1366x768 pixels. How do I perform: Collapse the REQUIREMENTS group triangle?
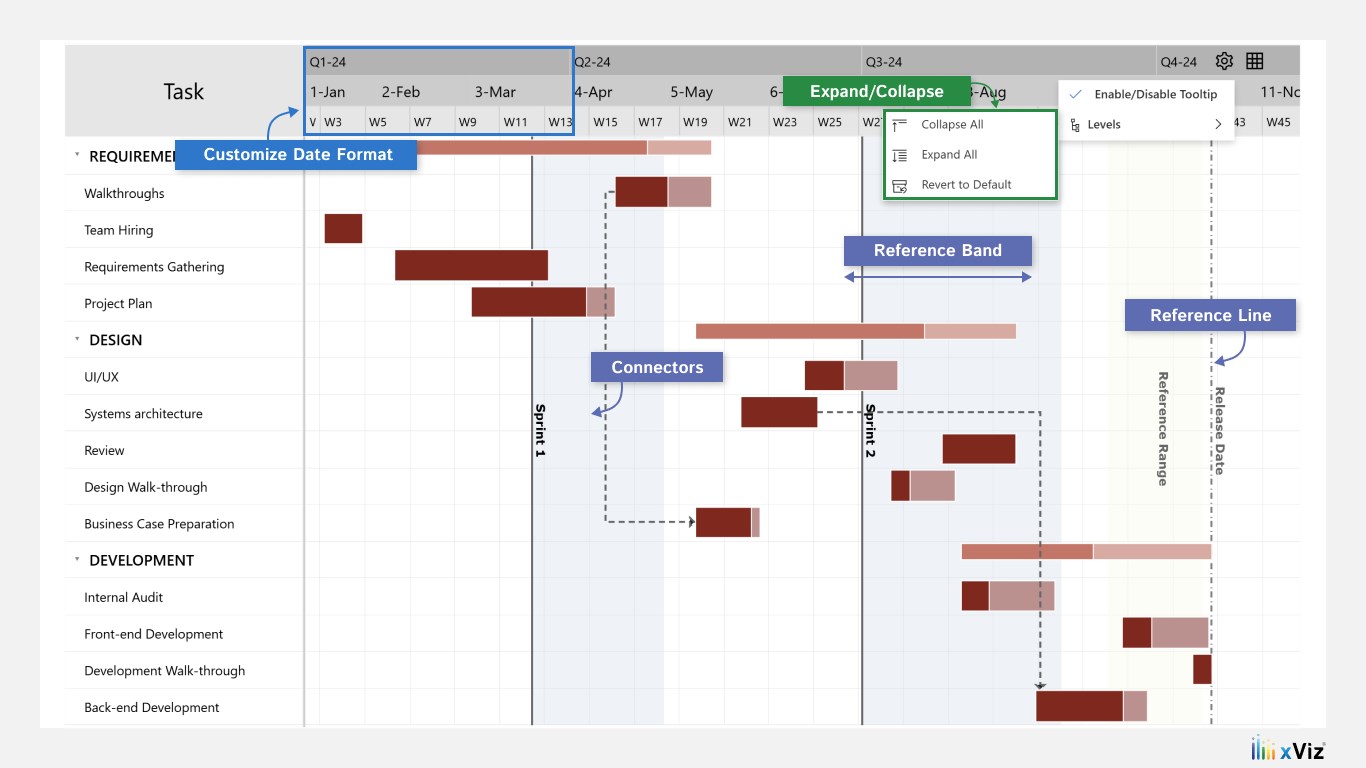[x=77, y=156]
